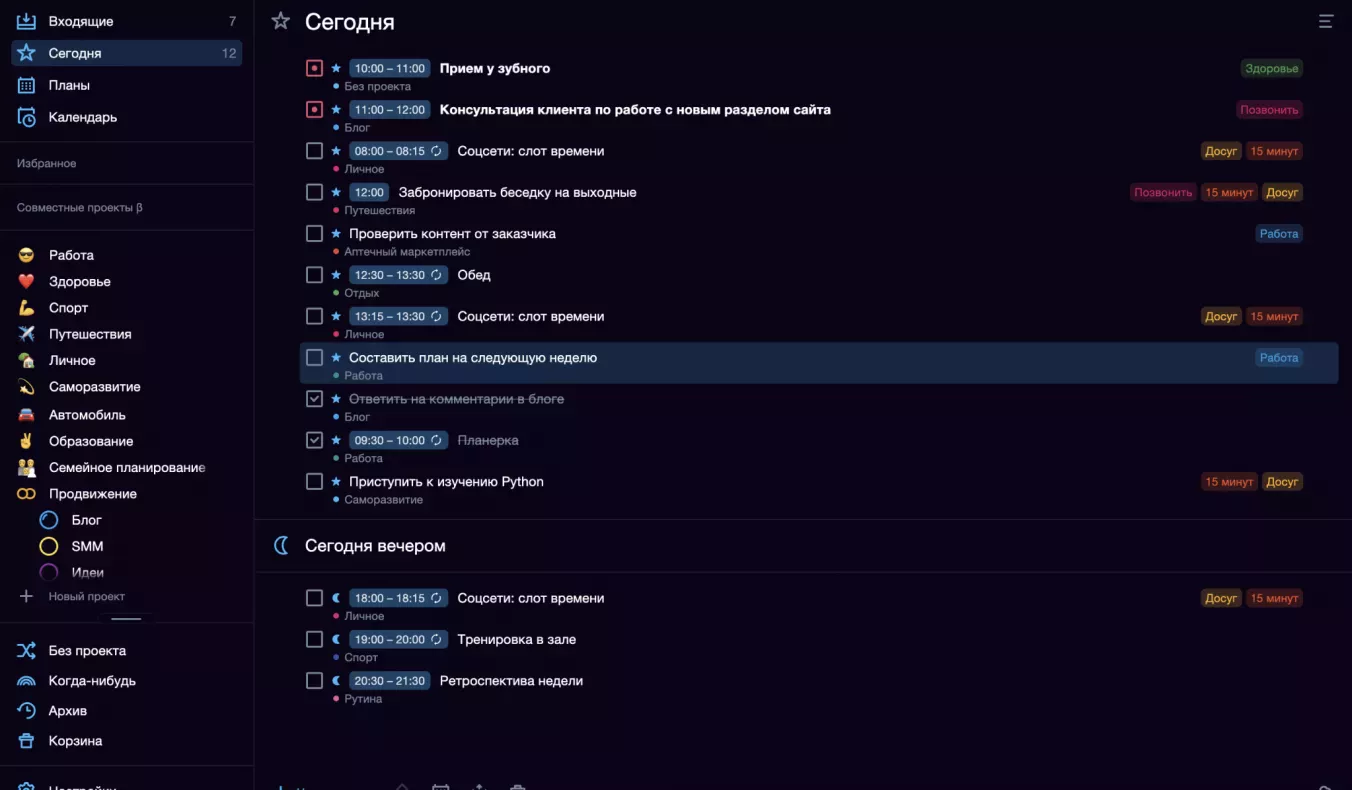Select purple Идеи project circle
The image size is (1352, 790).
tap(48, 572)
